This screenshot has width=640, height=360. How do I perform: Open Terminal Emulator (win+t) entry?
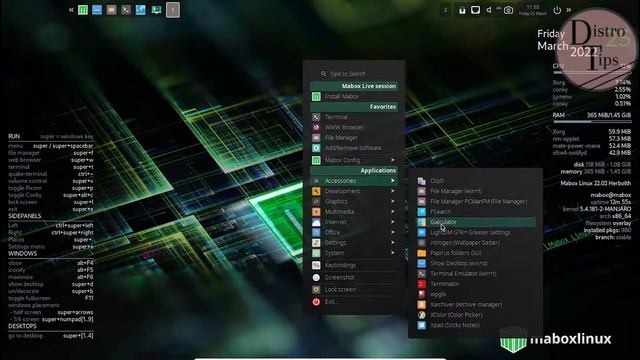tap(476, 273)
